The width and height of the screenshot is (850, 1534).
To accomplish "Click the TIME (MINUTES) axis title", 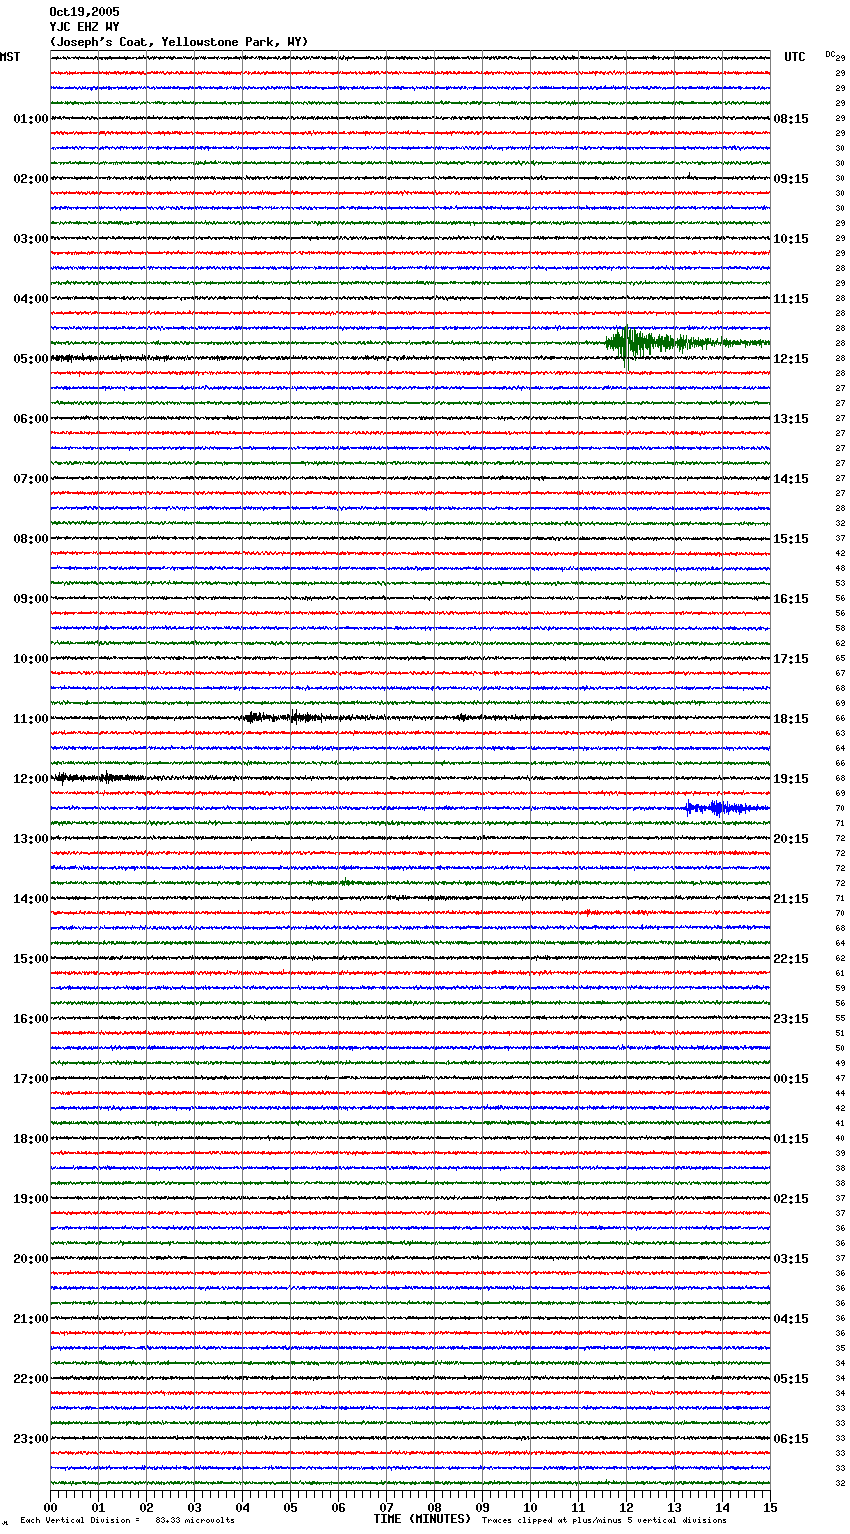I will [x=422, y=1519].
